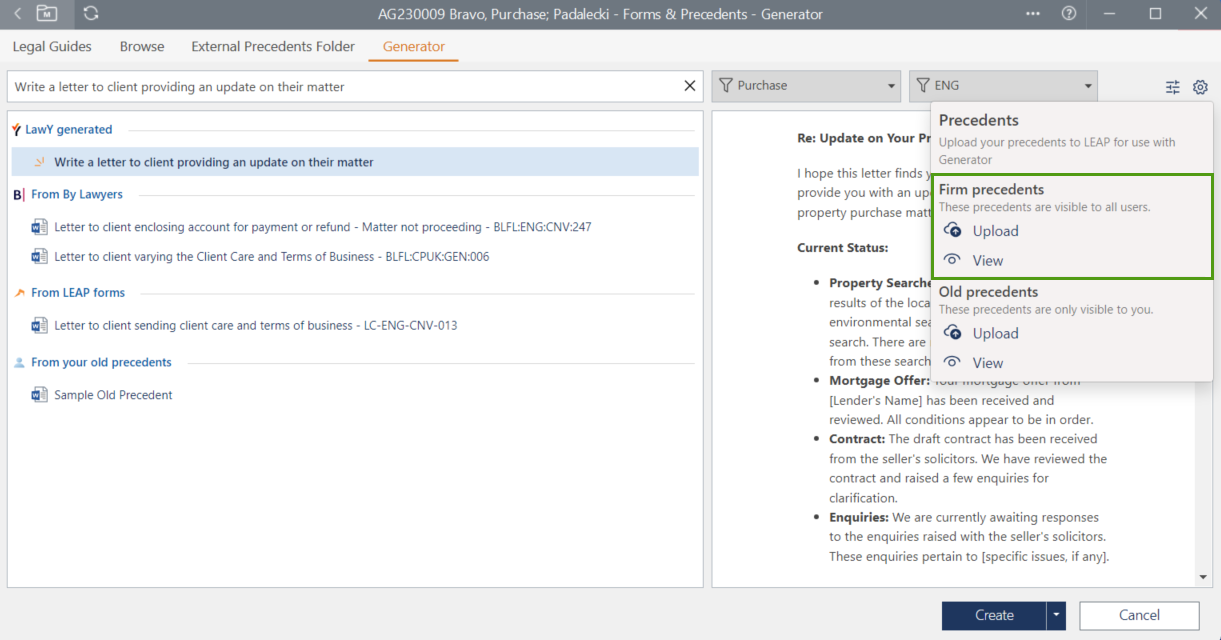The height and width of the screenshot is (640, 1221).
Task: Click the three-dot more options icon
Action: (x=1033, y=14)
